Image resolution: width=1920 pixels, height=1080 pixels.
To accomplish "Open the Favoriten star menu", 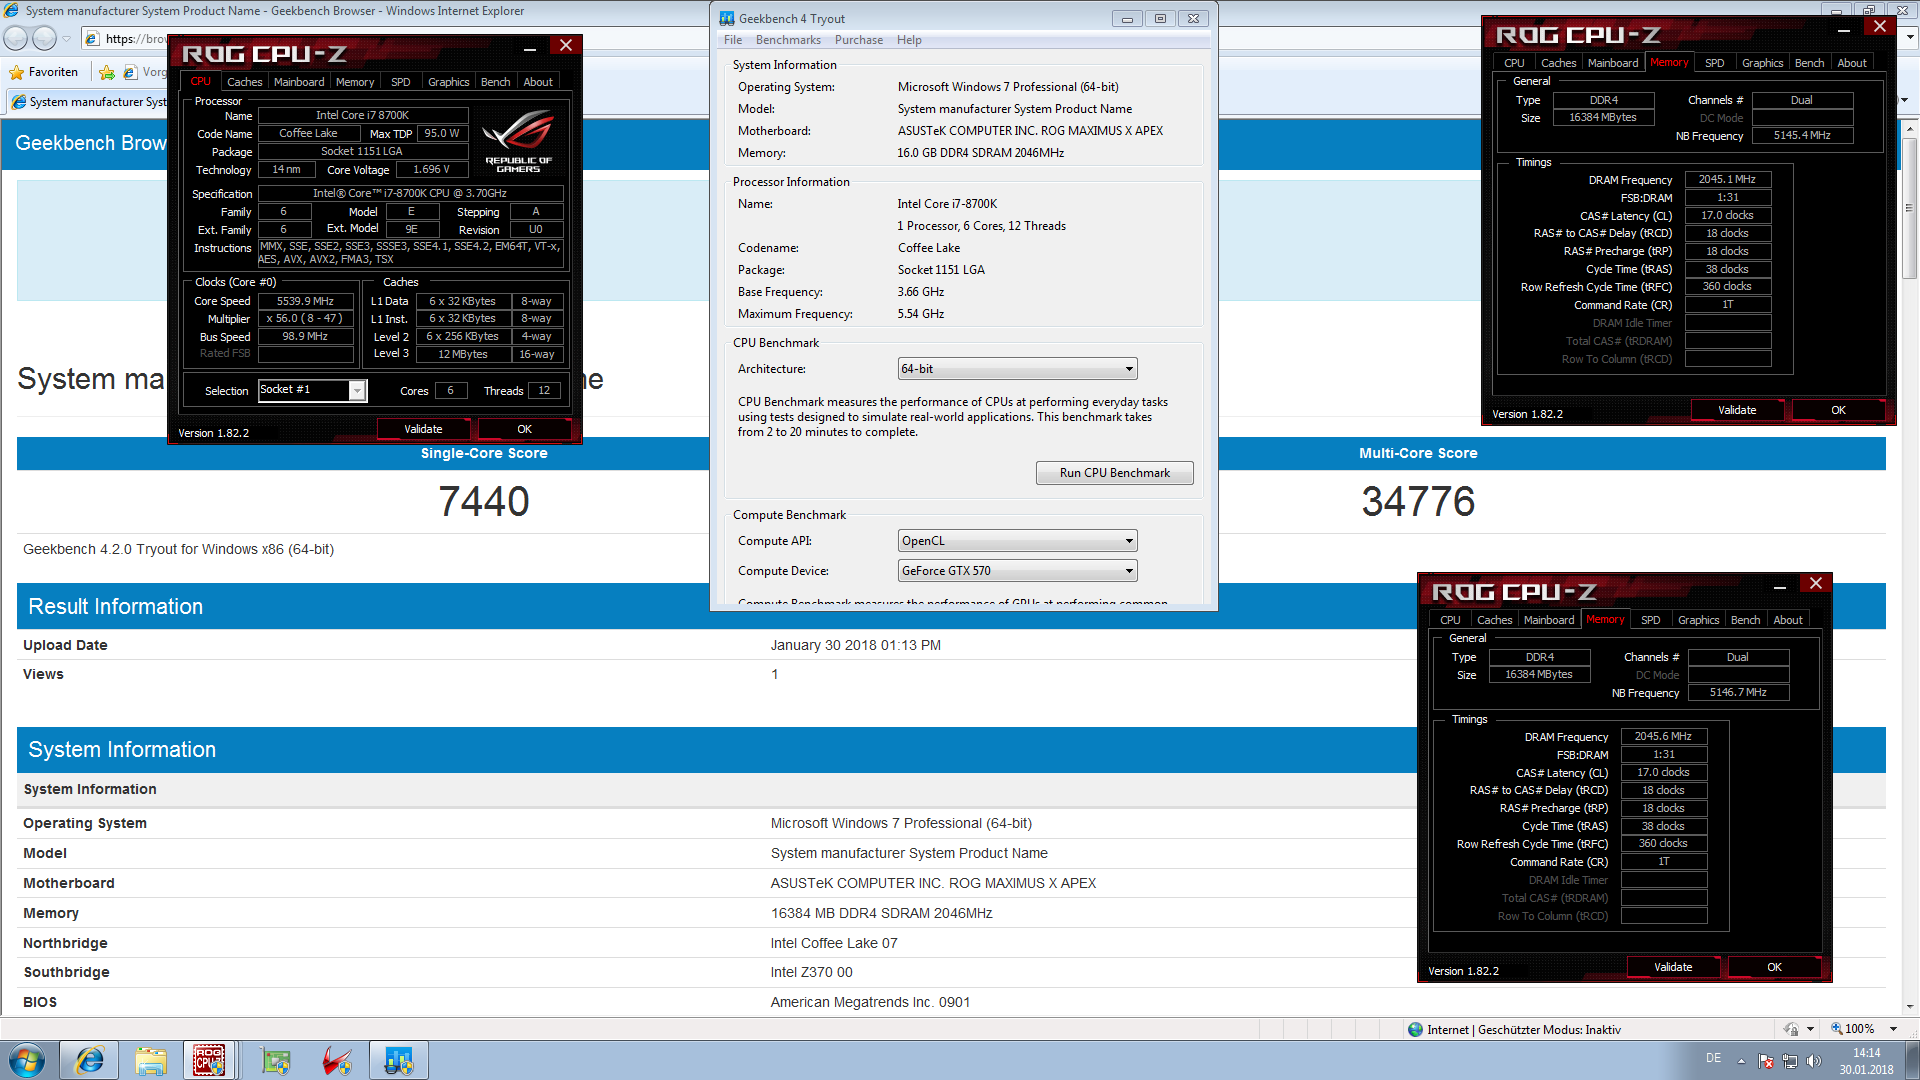I will (x=43, y=72).
